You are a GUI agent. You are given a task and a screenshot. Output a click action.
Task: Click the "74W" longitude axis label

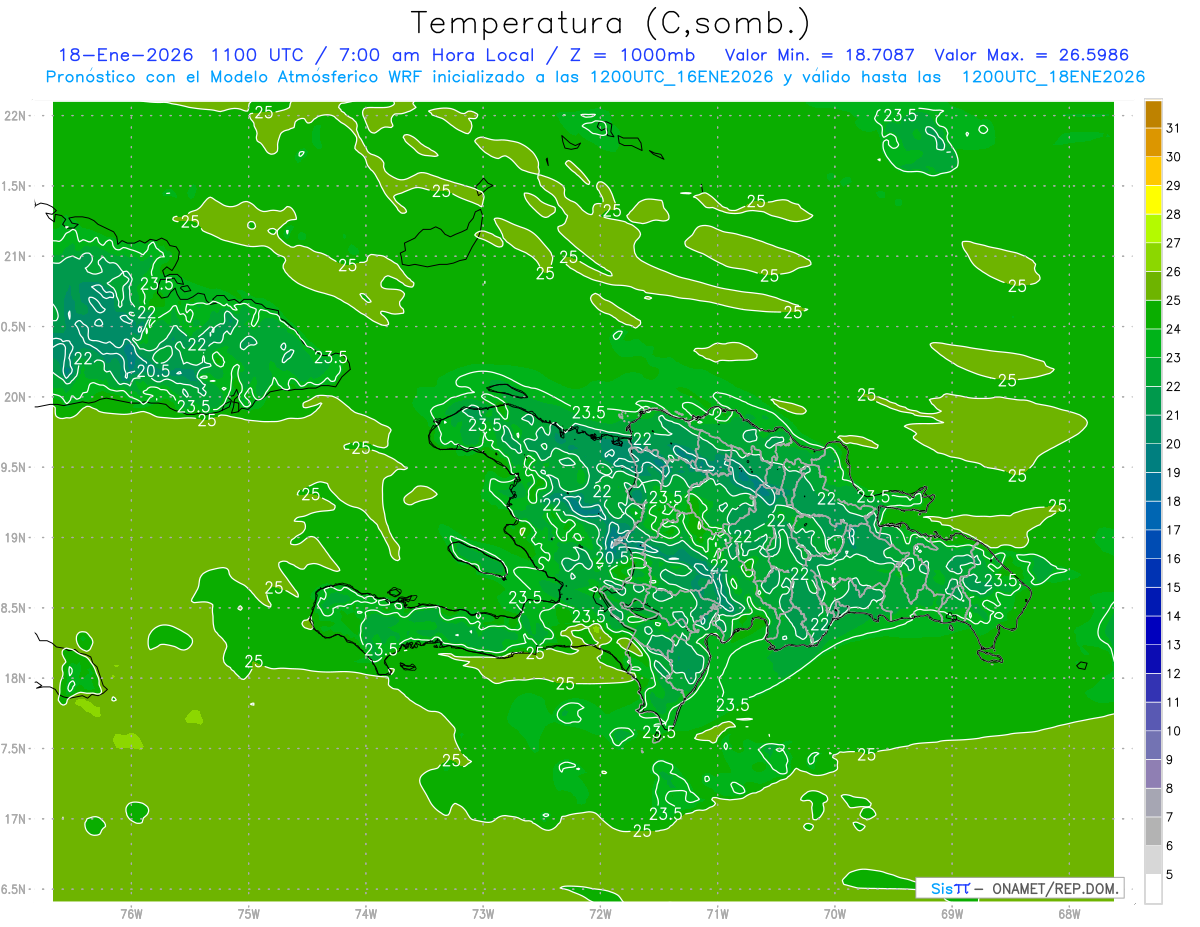(366, 912)
